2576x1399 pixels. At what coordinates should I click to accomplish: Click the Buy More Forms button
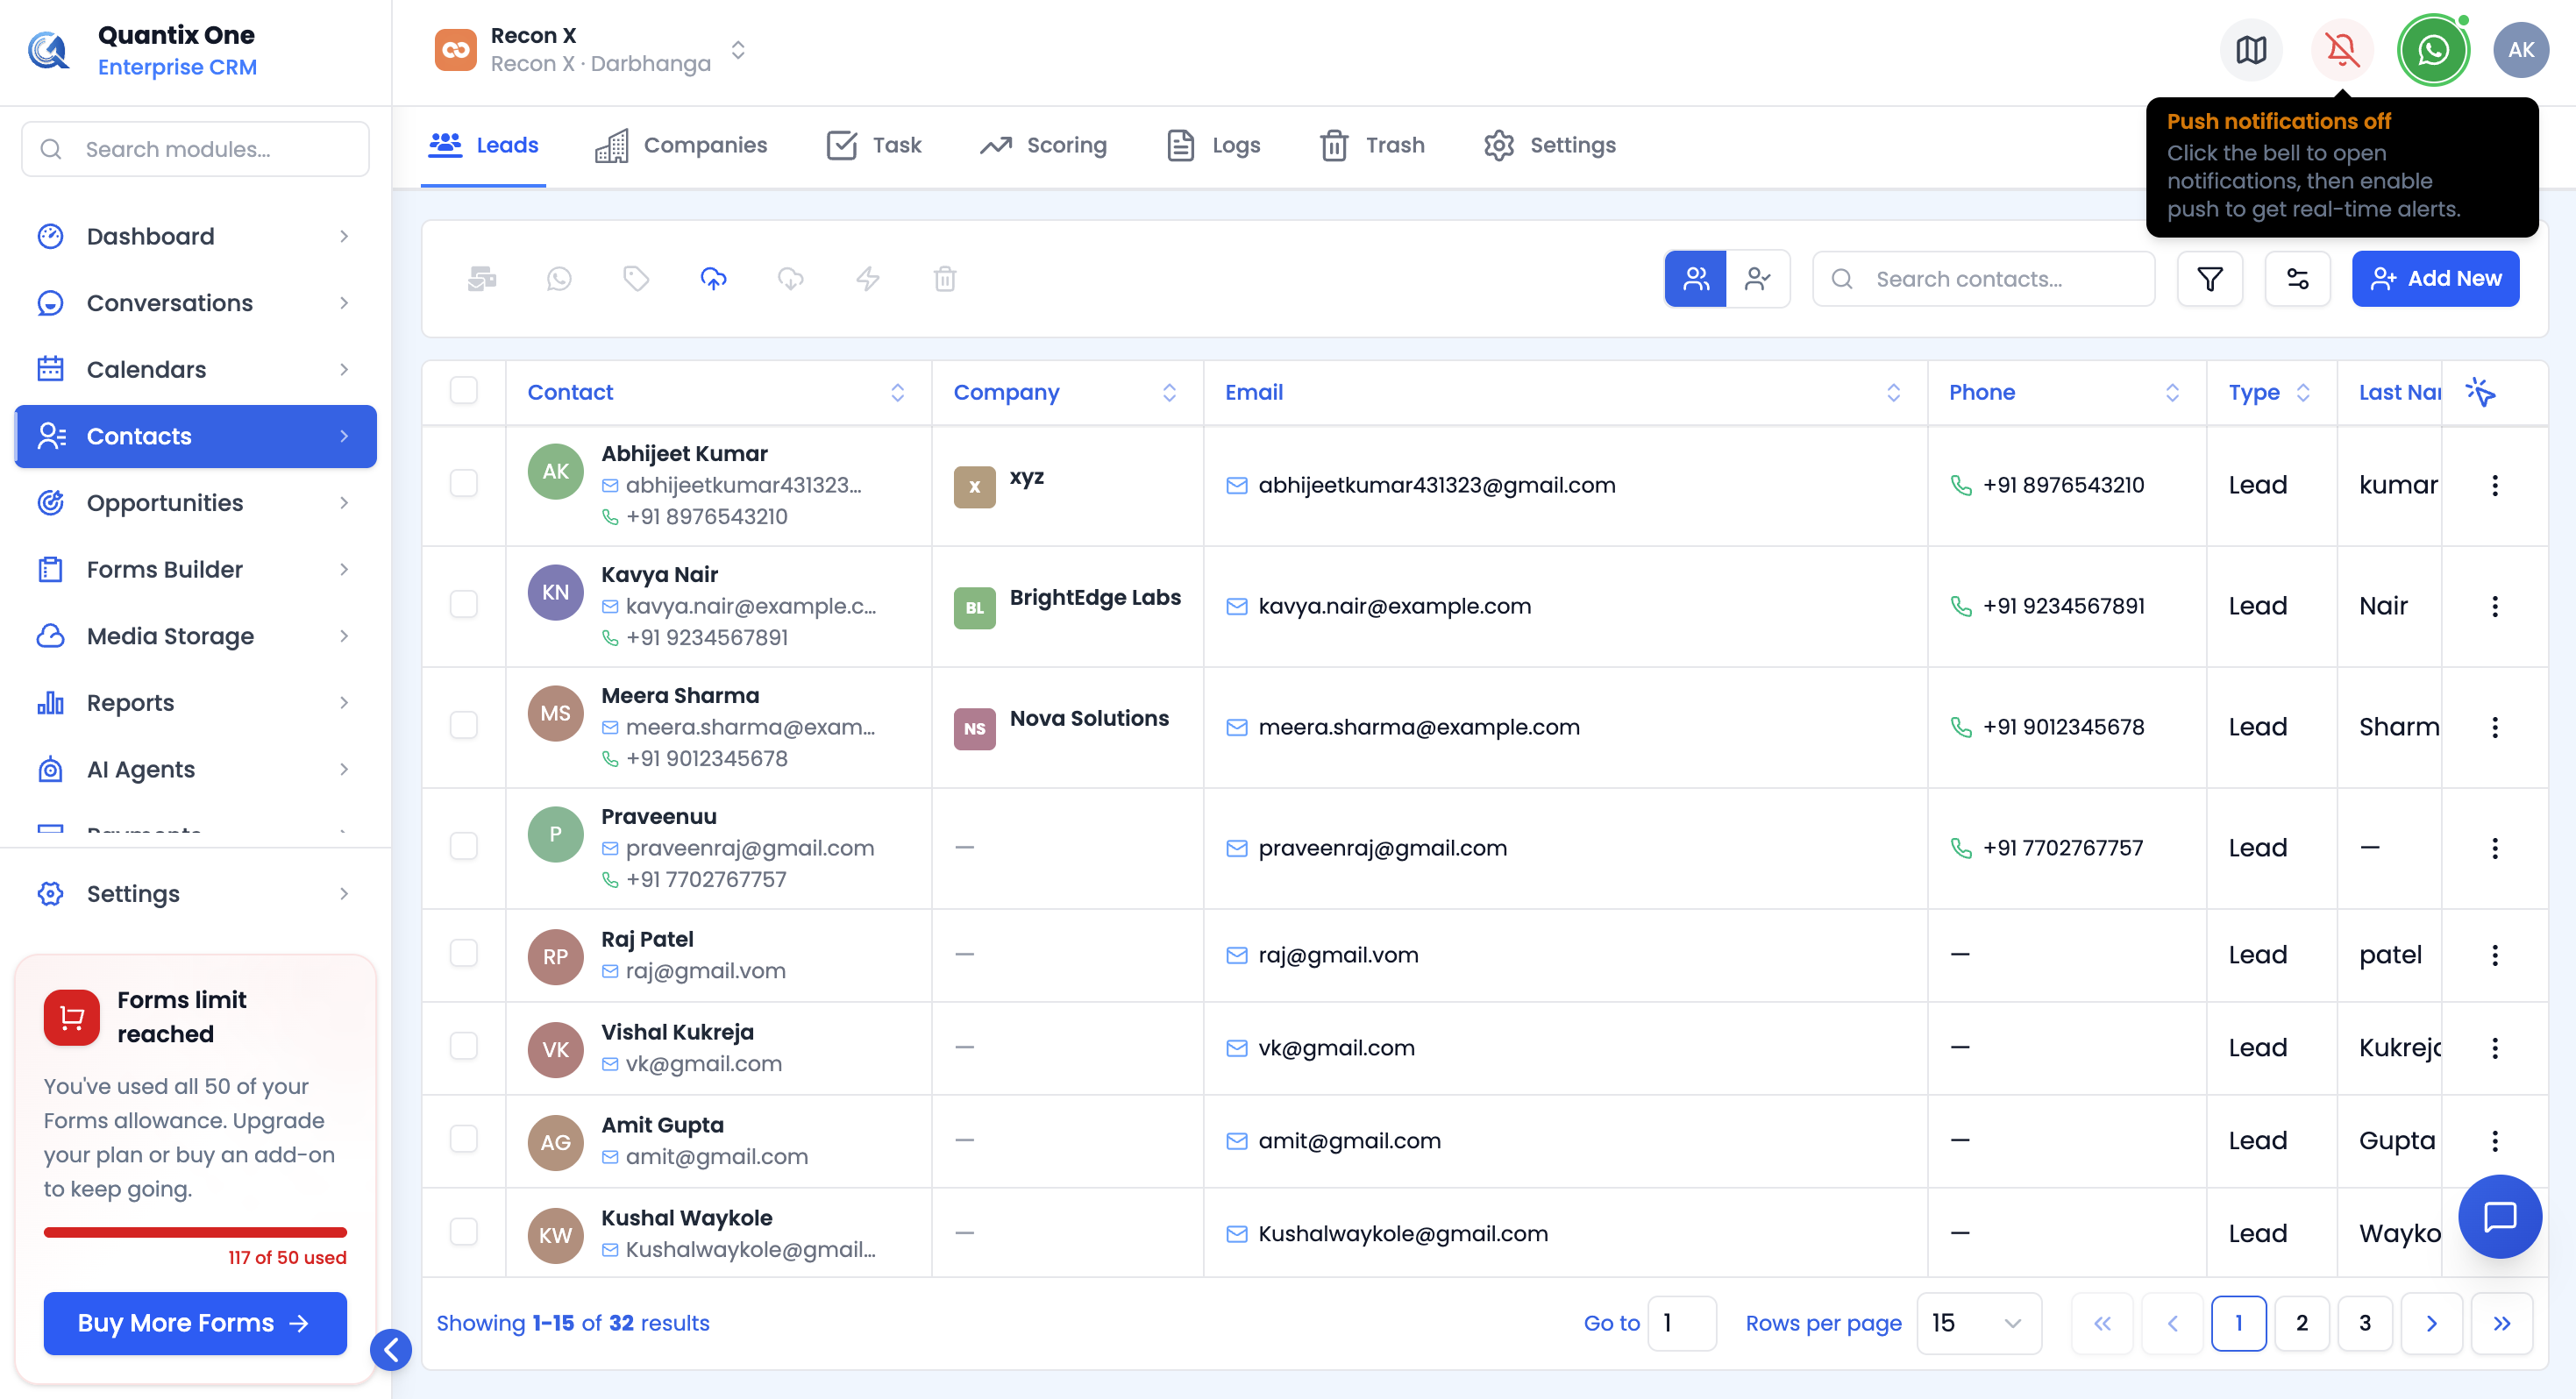point(195,1323)
